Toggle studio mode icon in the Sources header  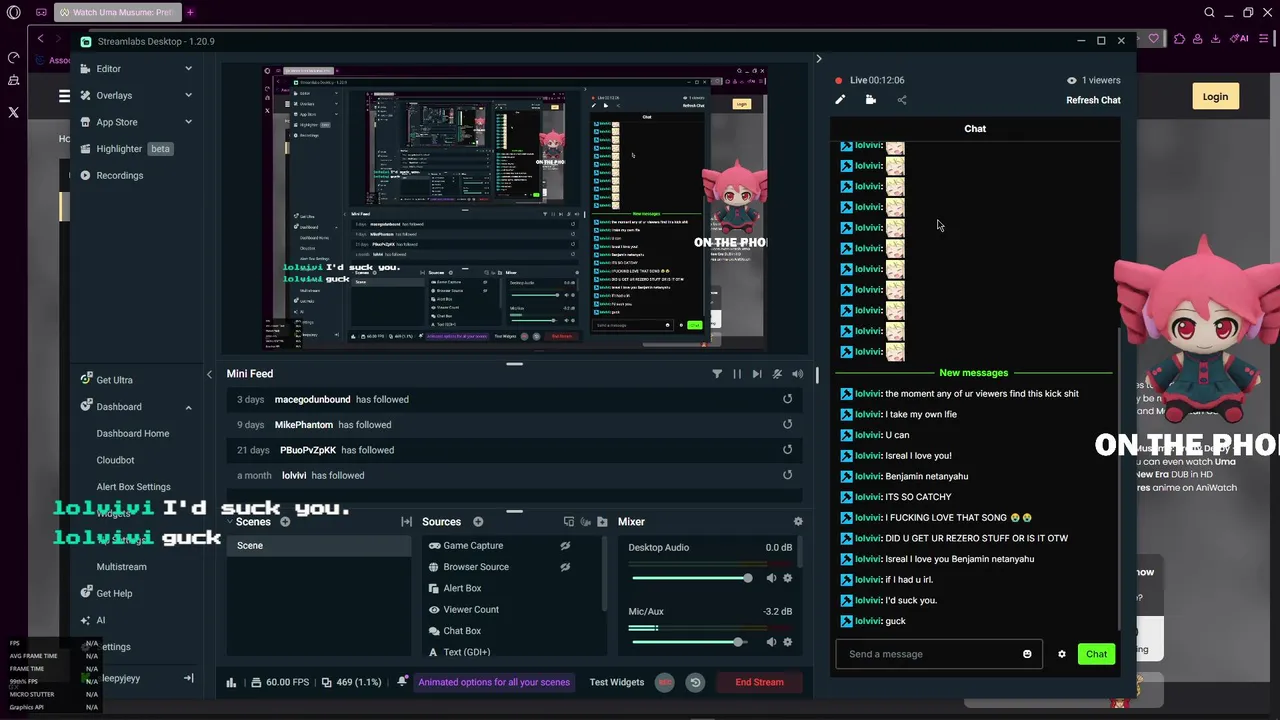(585, 522)
